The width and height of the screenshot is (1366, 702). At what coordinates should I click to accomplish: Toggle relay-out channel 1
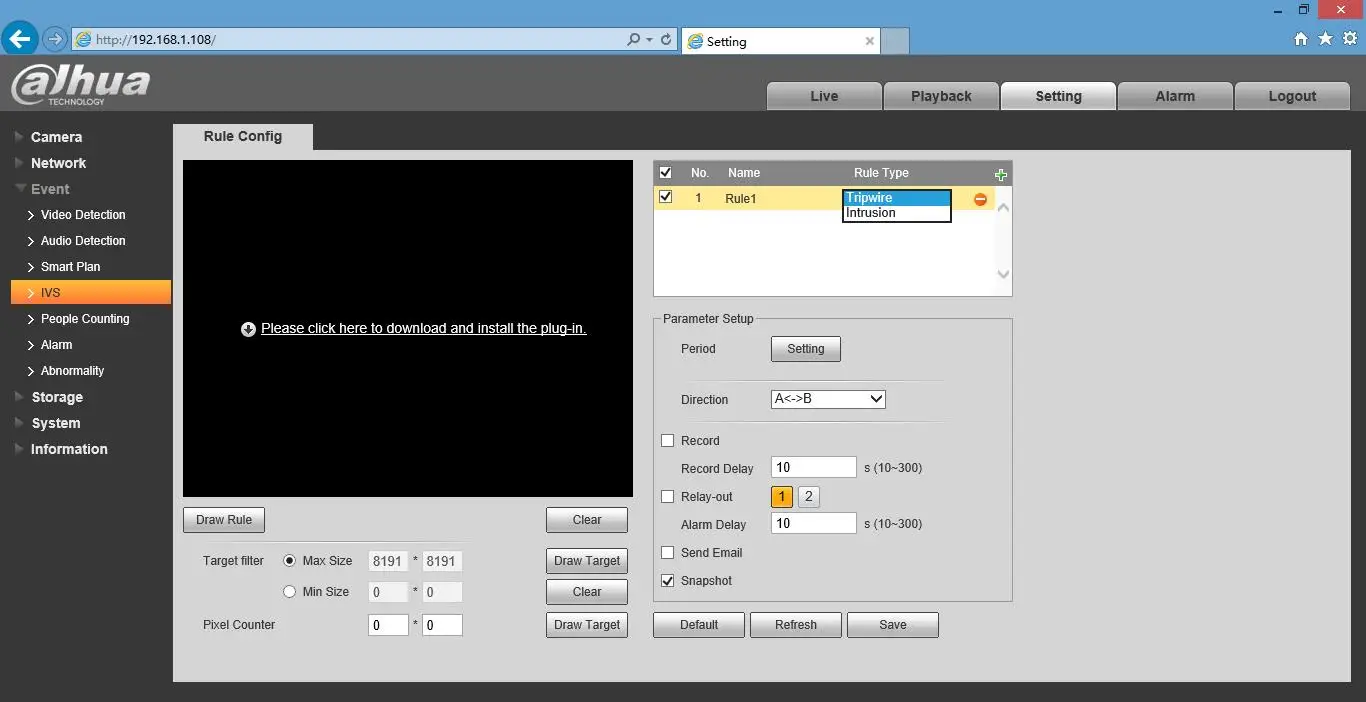[782, 497]
